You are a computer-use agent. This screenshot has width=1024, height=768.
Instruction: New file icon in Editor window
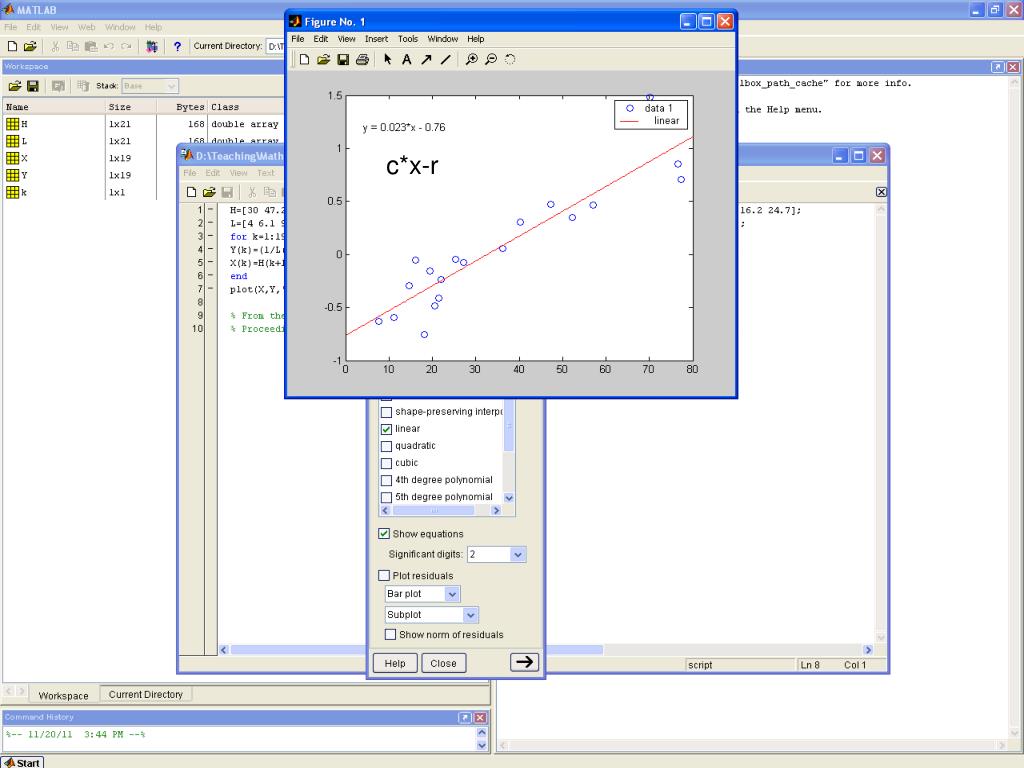click(x=191, y=192)
